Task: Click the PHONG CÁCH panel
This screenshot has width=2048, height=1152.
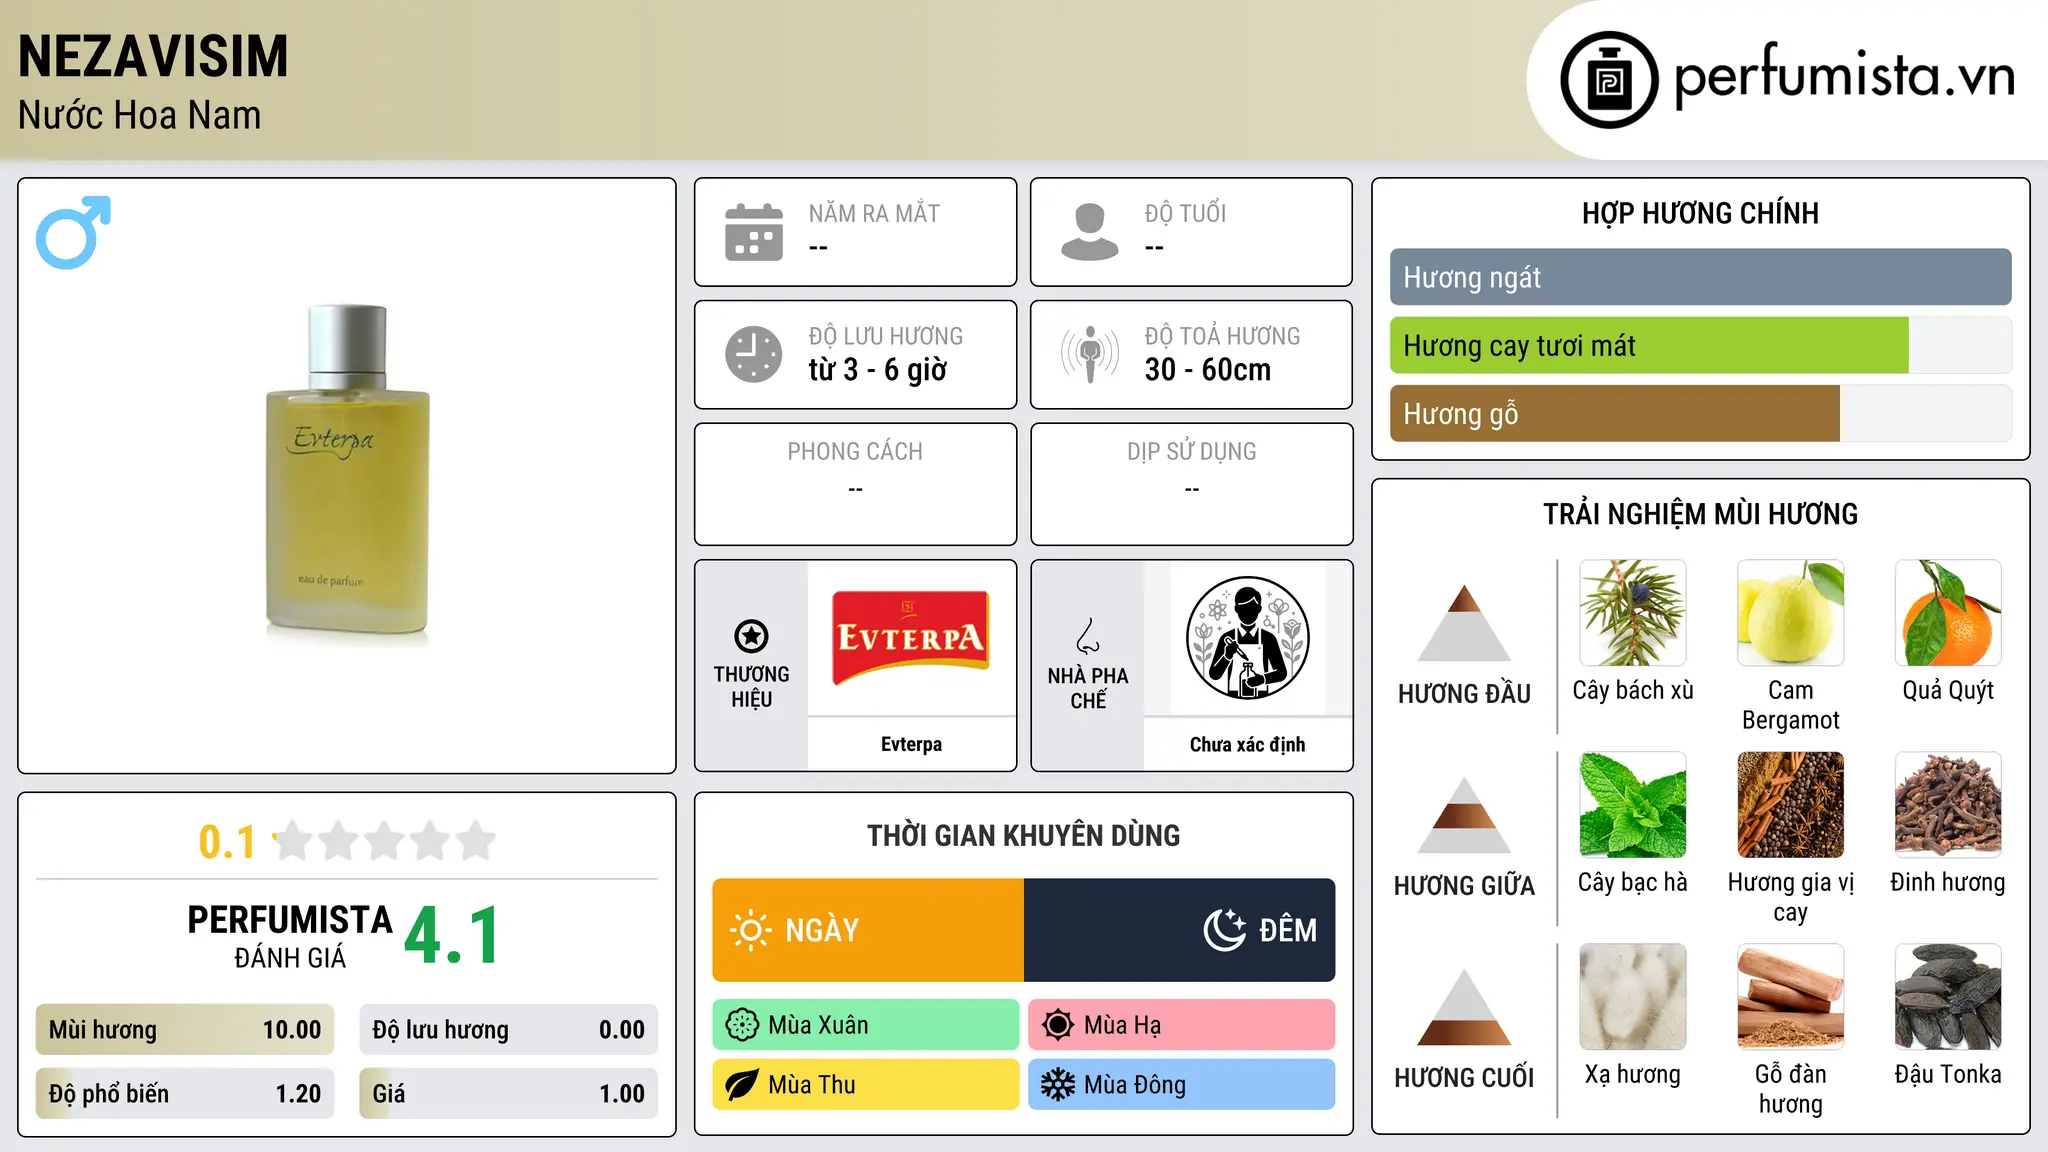Action: coord(855,484)
